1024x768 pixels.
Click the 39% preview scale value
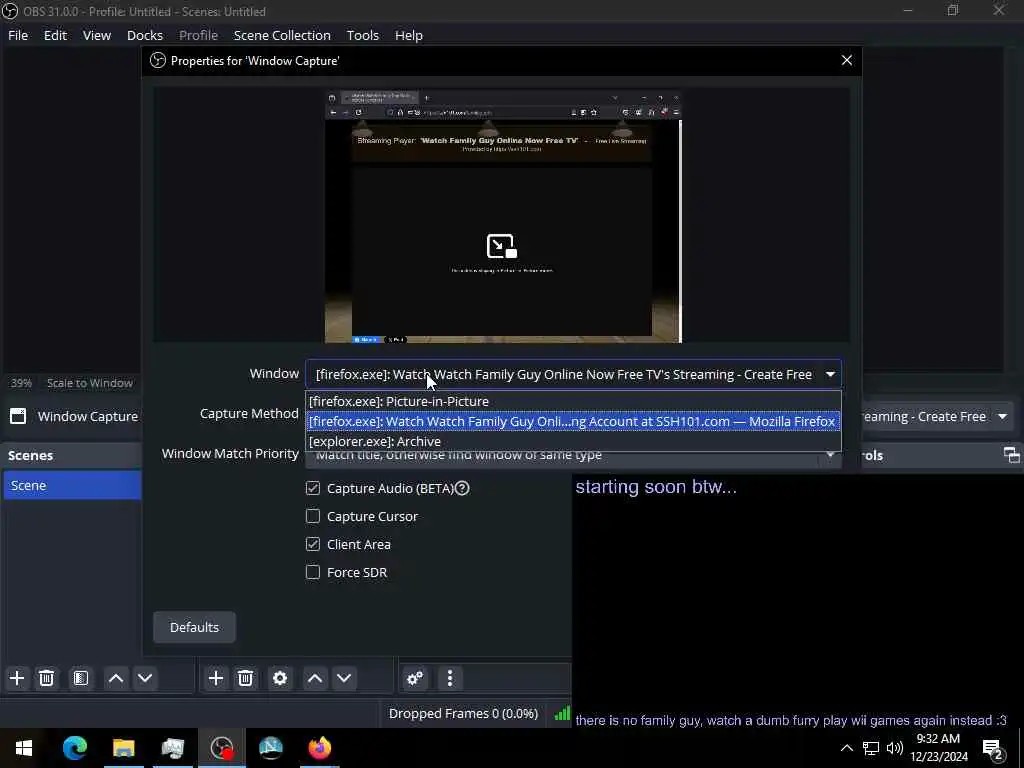pyautogui.click(x=21, y=383)
